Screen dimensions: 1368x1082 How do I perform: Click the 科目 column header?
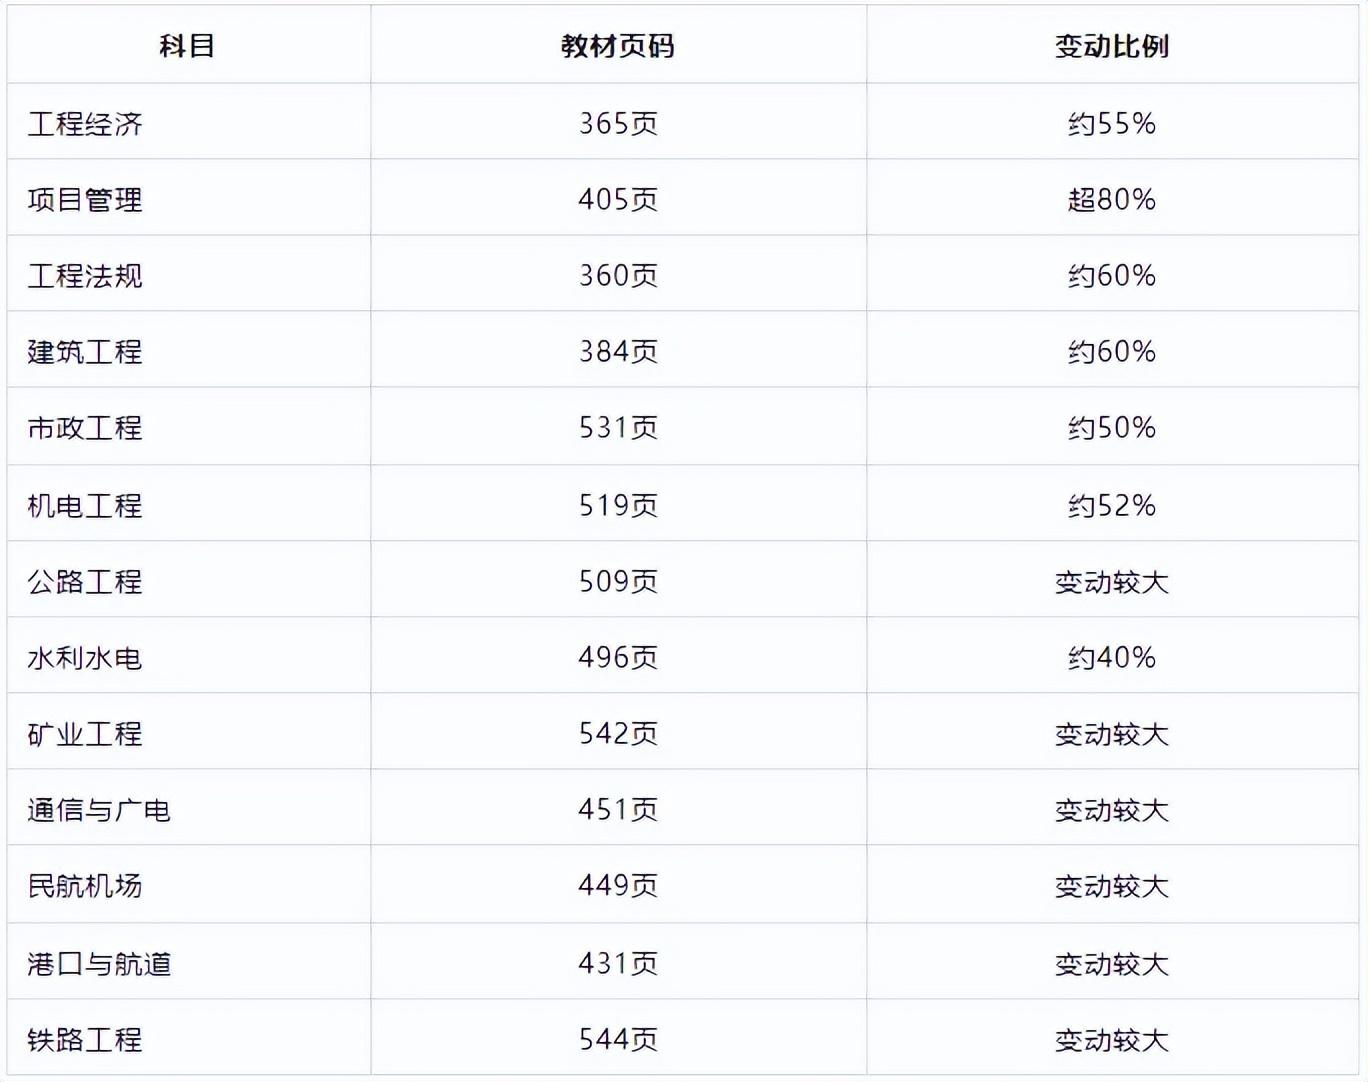click(x=187, y=46)
